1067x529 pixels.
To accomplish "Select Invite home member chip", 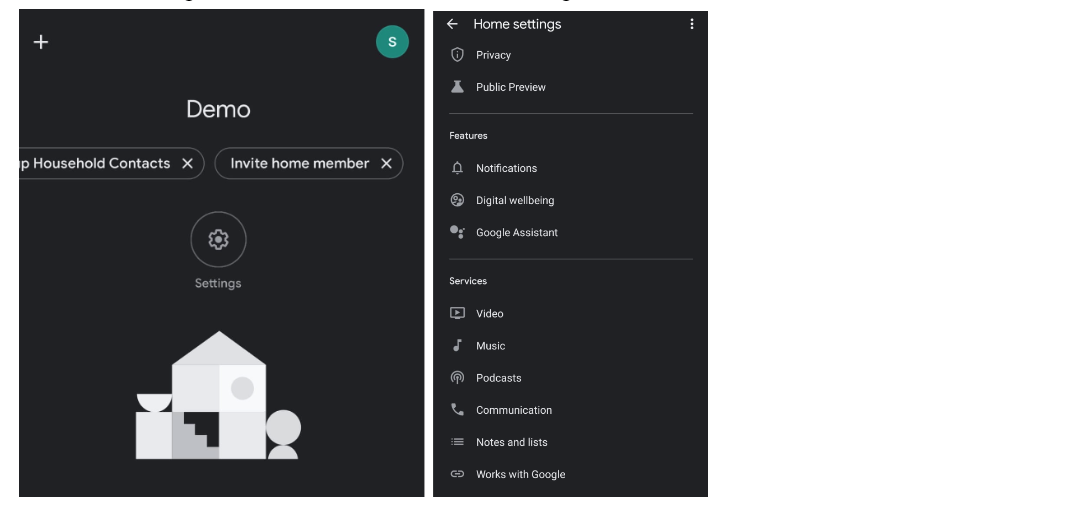I will [300, 163].
